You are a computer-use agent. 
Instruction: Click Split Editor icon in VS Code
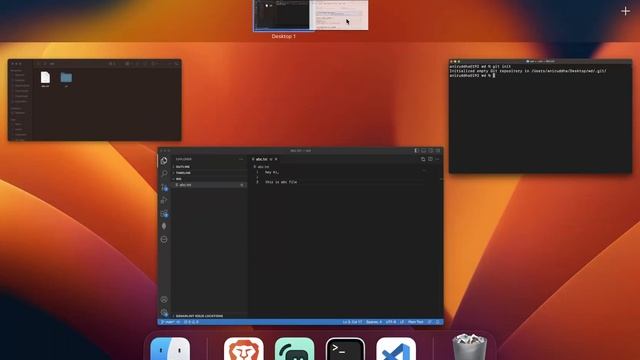click(x=430, y=159)
